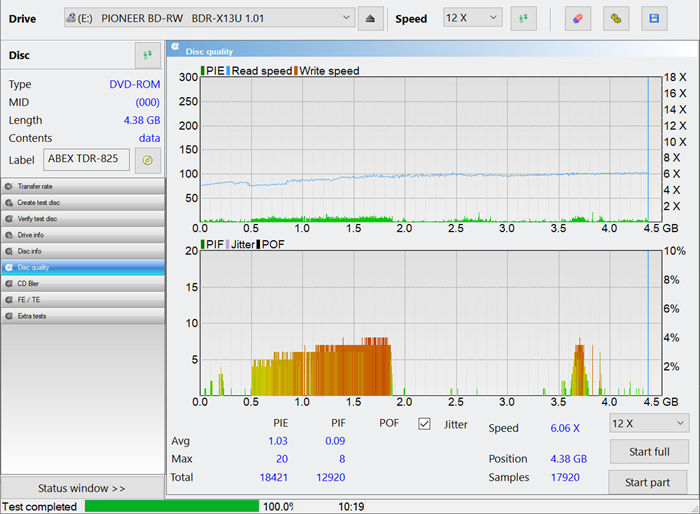This screenshot has height=514, width=700.
Task: Open the Drive selection dropdown
Action: (x=209, y=18)
